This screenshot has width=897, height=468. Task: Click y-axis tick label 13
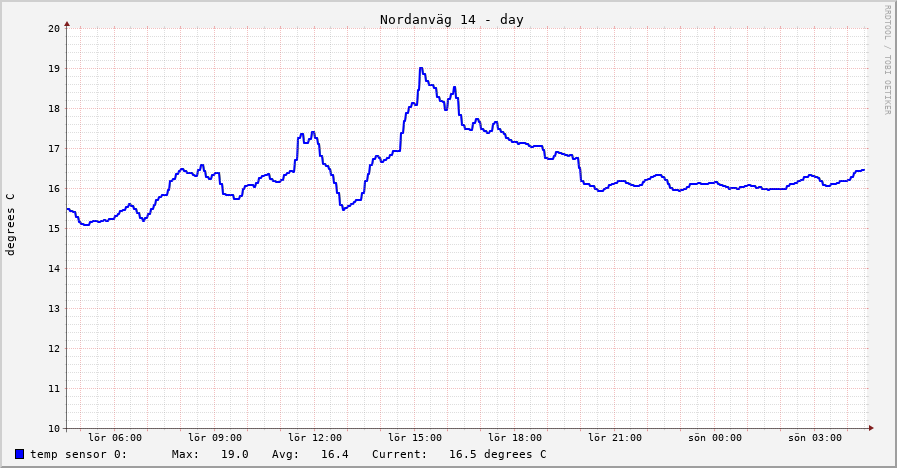(x=54, y=309)
